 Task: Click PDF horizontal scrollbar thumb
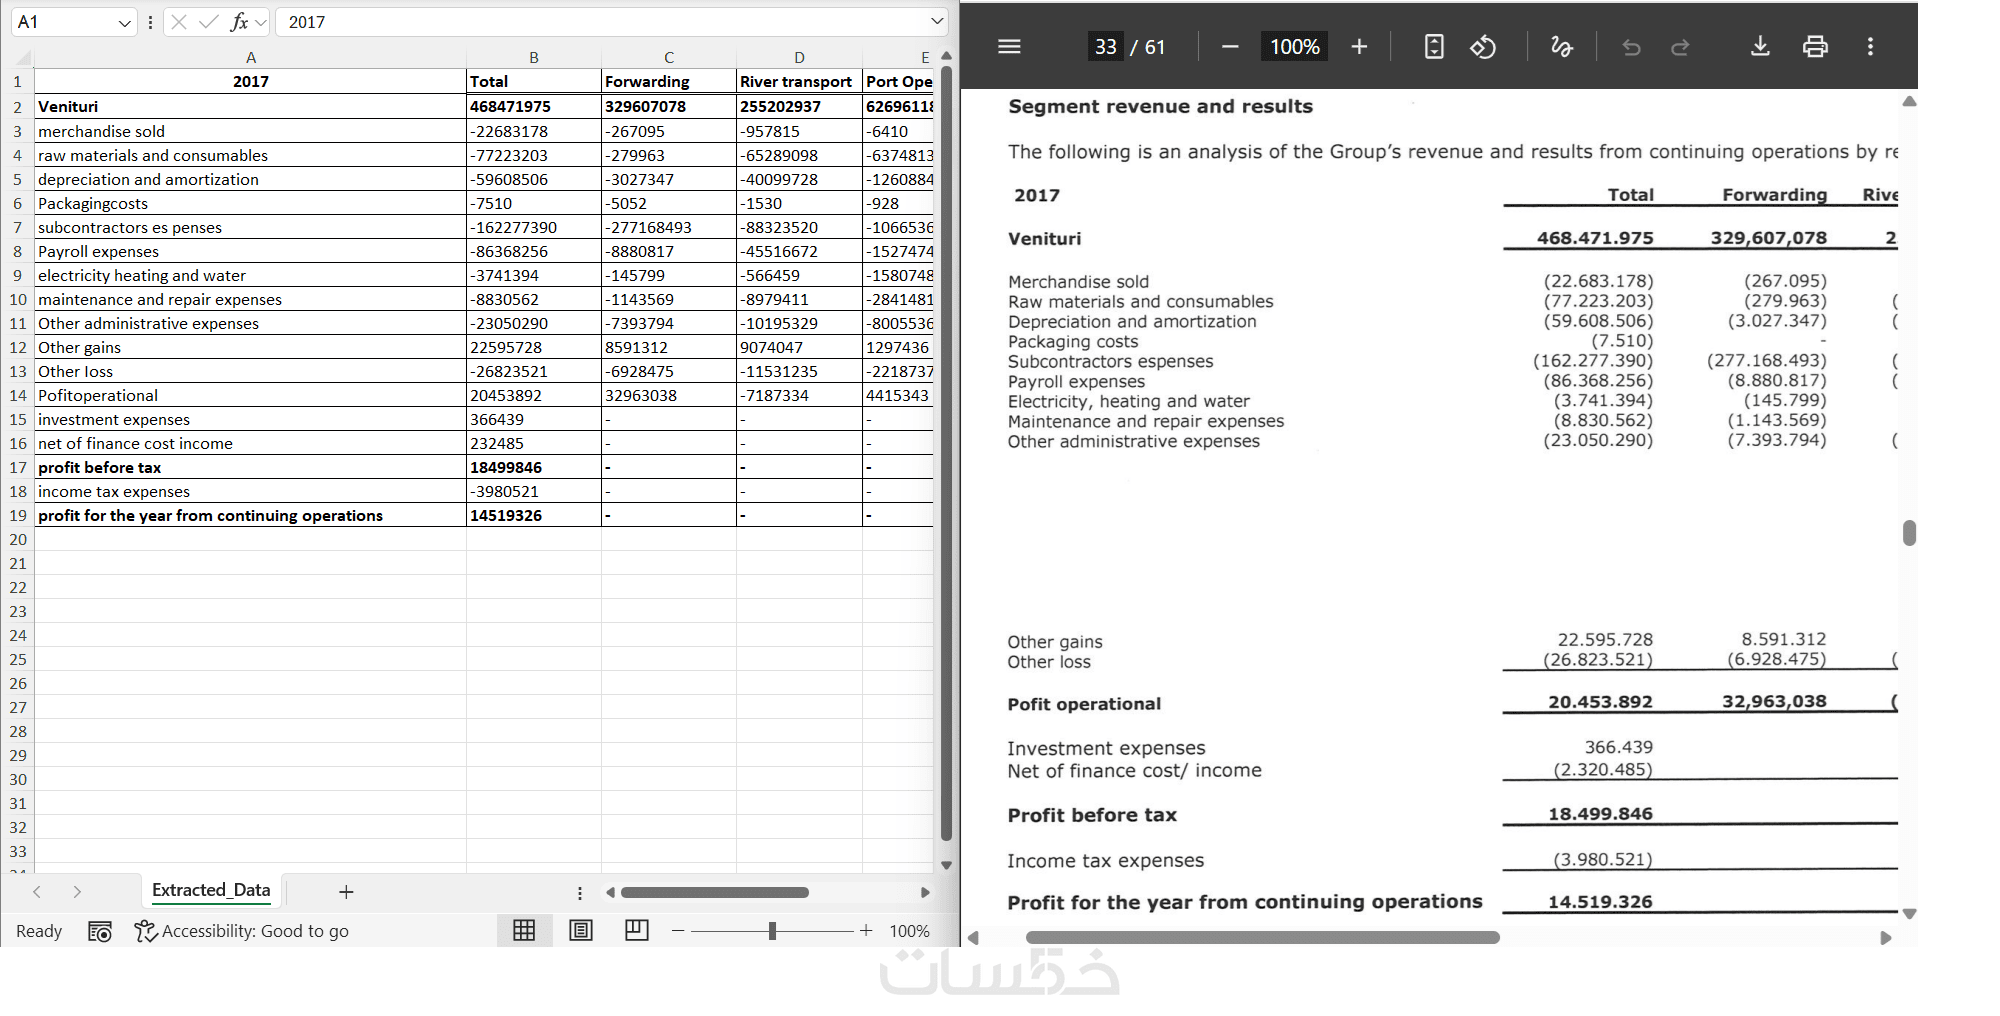pyautogui.click(x=1262, y=937)
